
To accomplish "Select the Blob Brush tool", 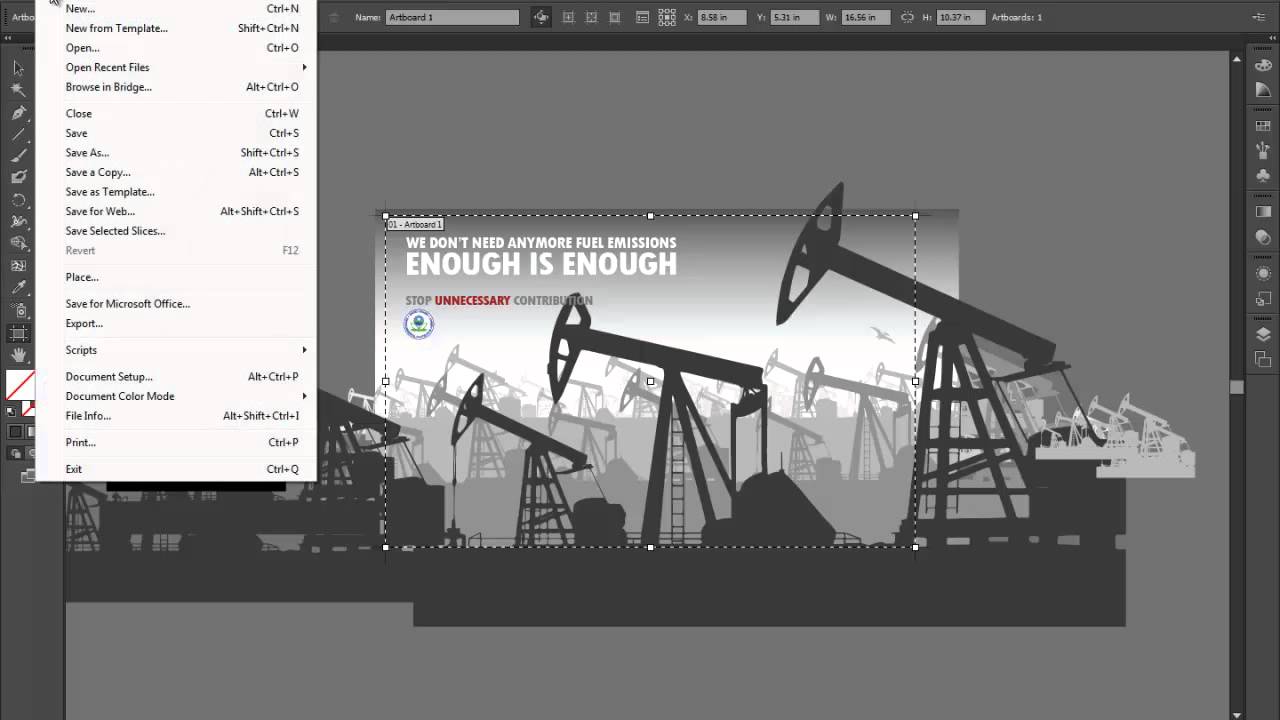I will pos(18,178).
